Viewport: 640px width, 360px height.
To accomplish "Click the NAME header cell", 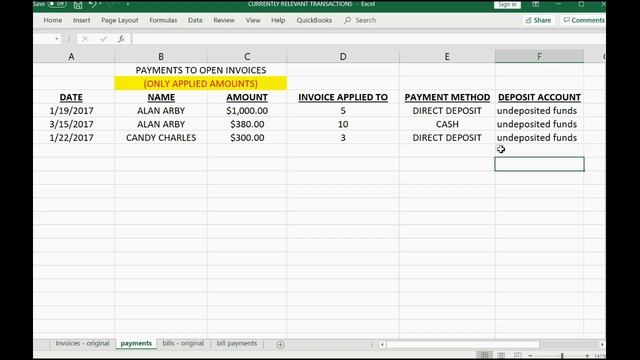I will tap(161, 97).
